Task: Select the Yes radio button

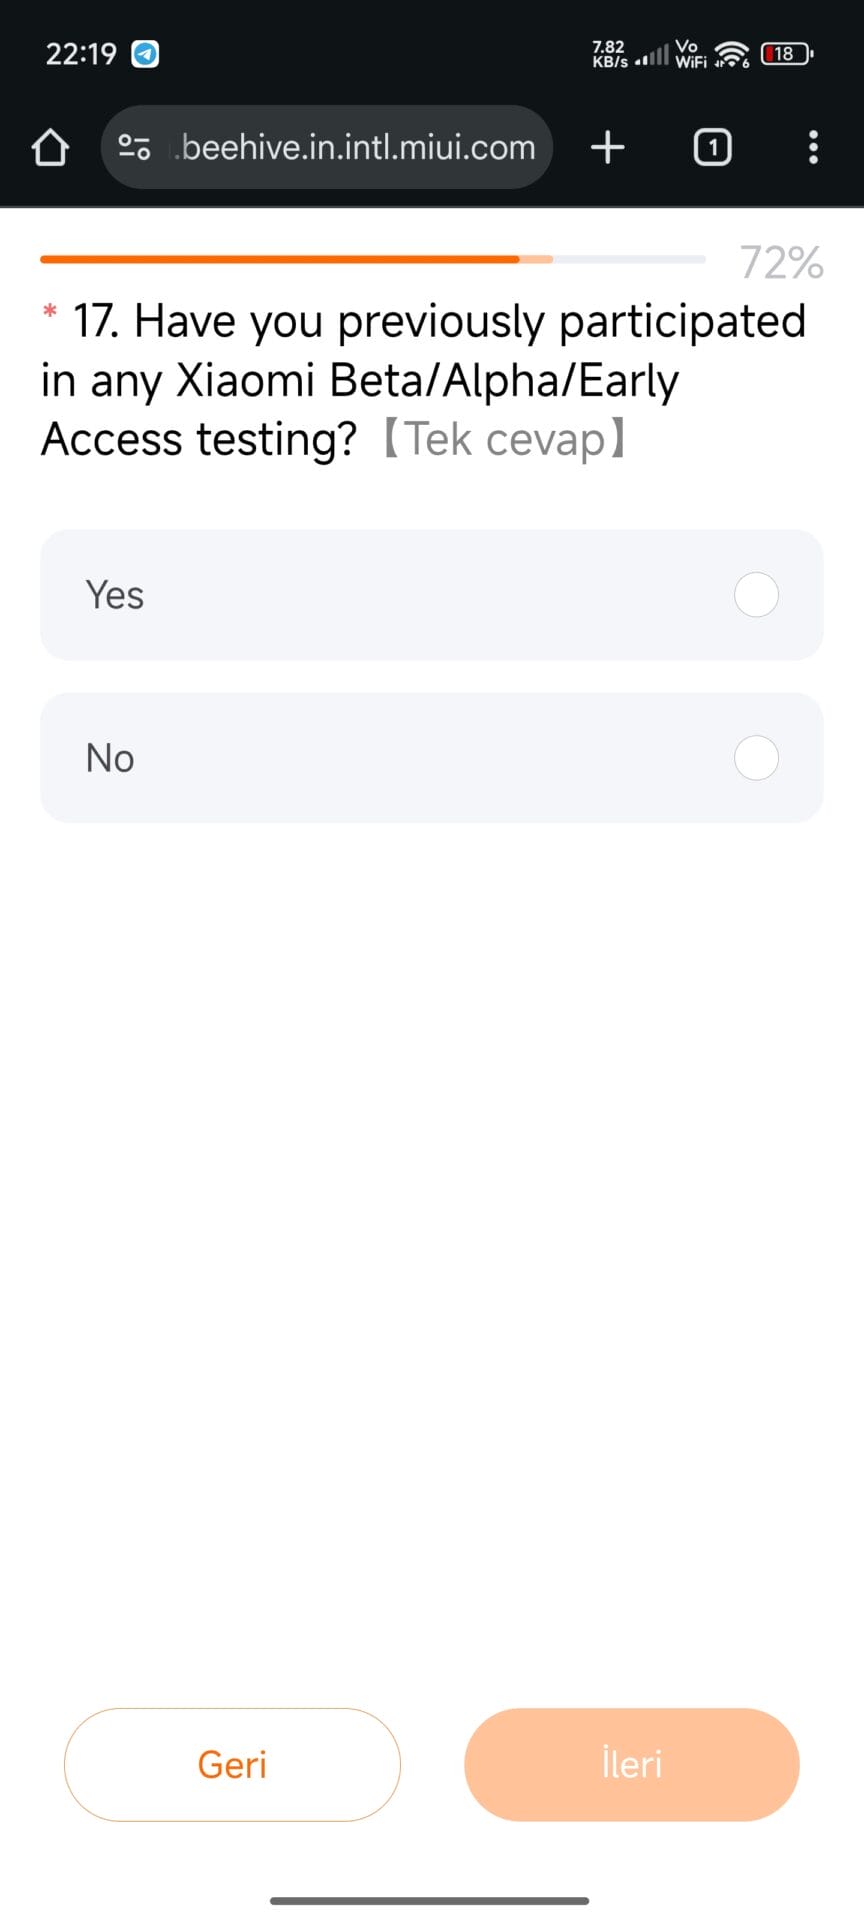Action: tap(756, 595)
